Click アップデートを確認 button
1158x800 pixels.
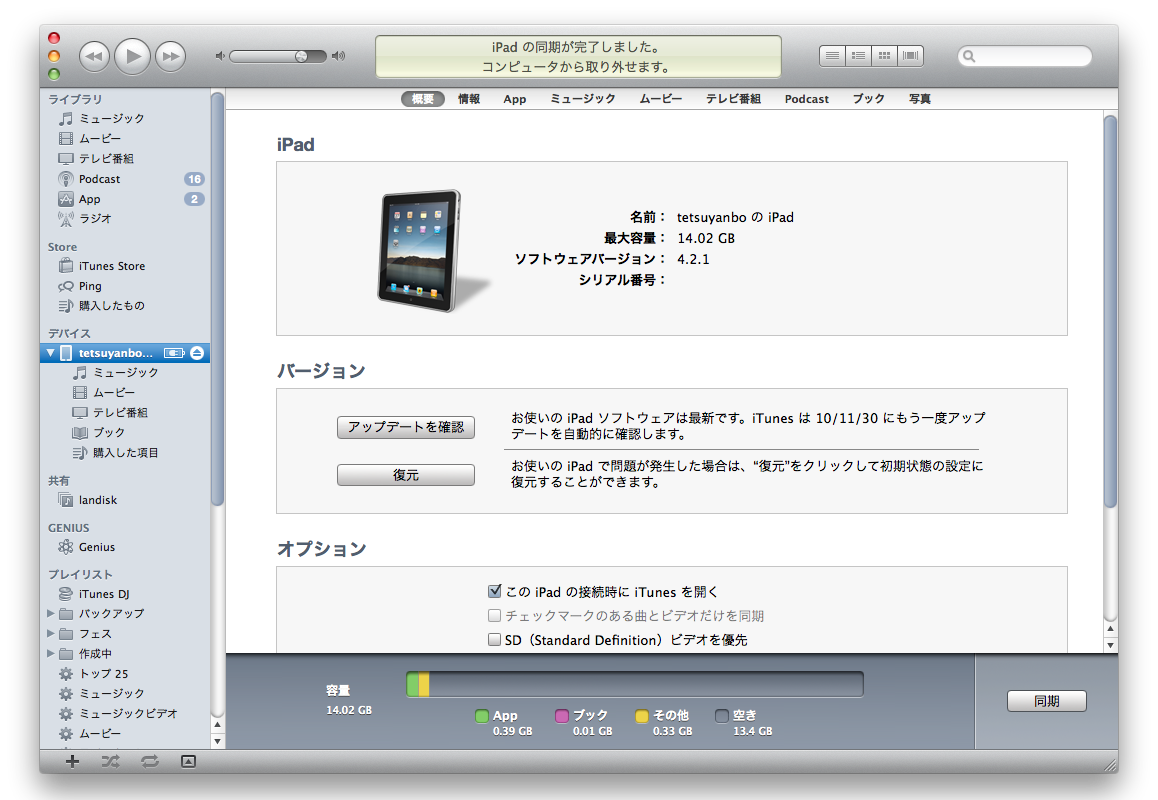405,427
